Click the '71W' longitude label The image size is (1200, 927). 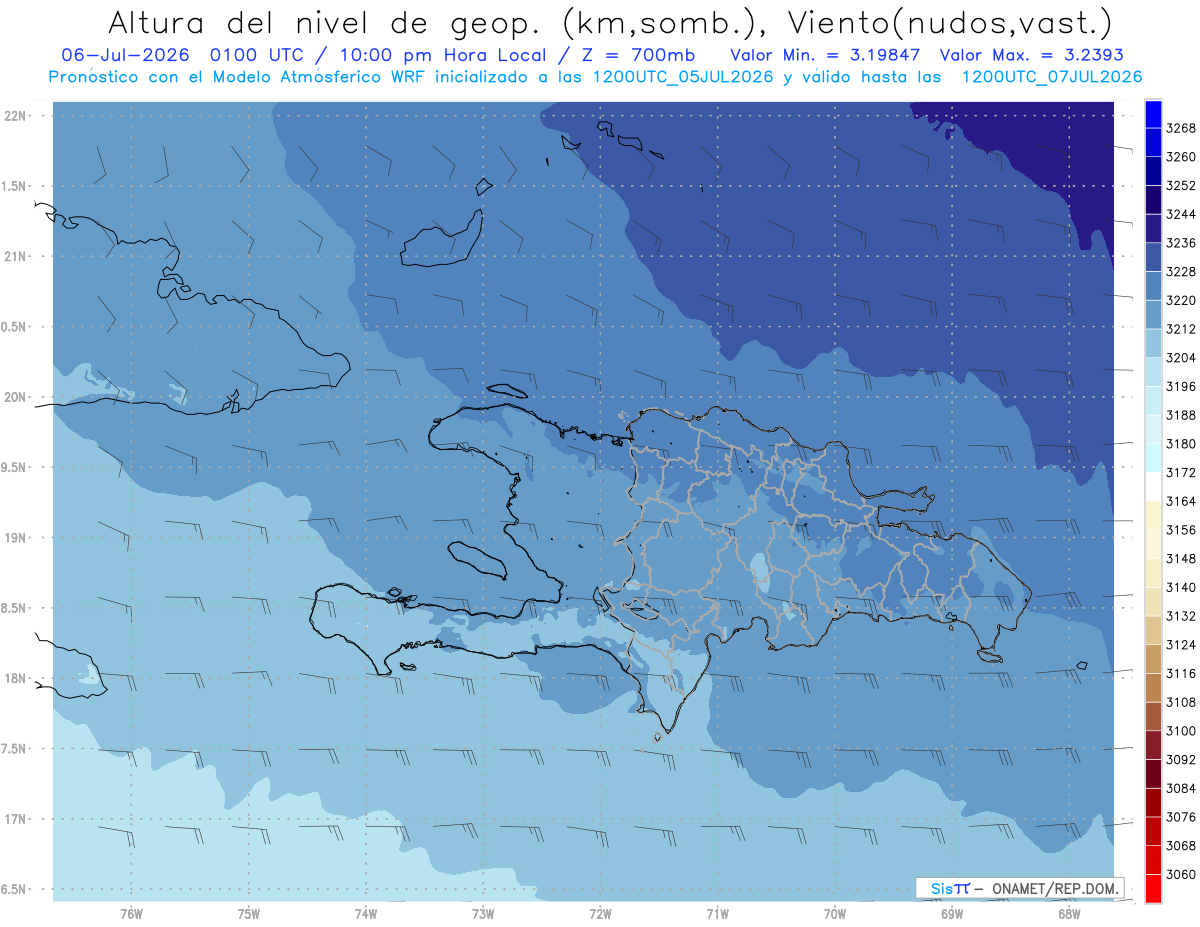pos(717,913)
